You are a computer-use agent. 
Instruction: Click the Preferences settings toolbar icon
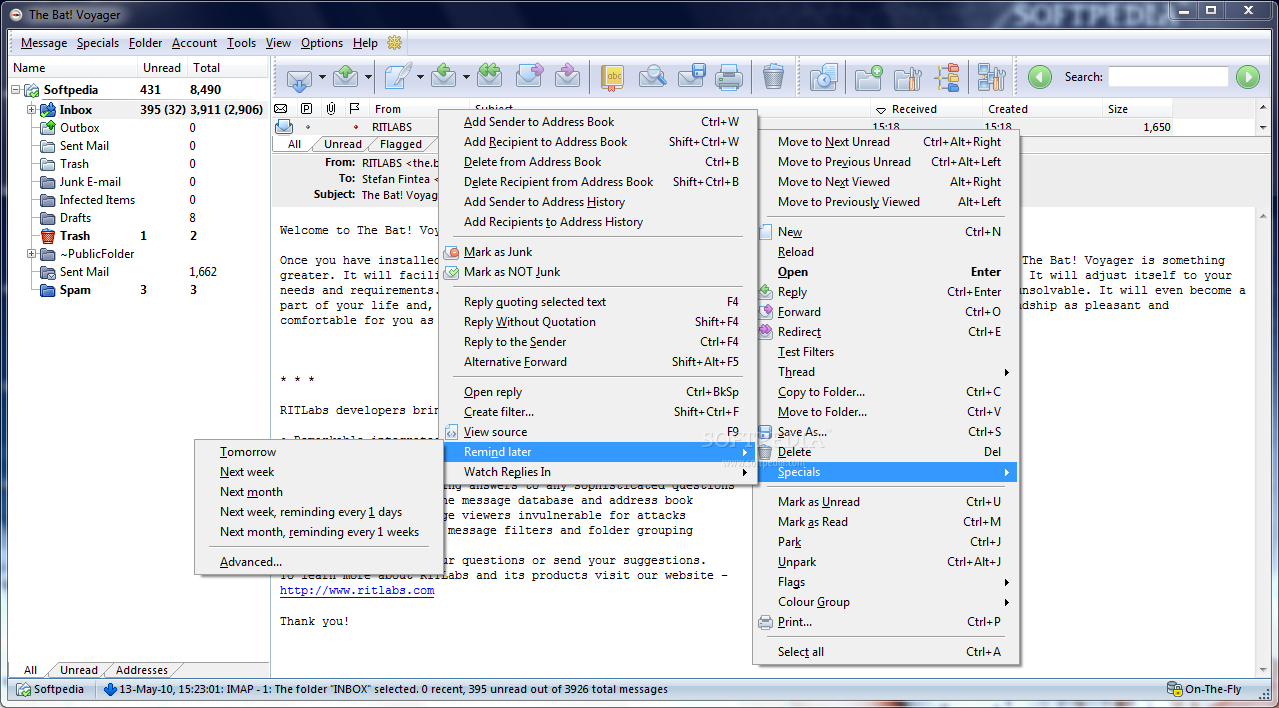pos(991,77)
